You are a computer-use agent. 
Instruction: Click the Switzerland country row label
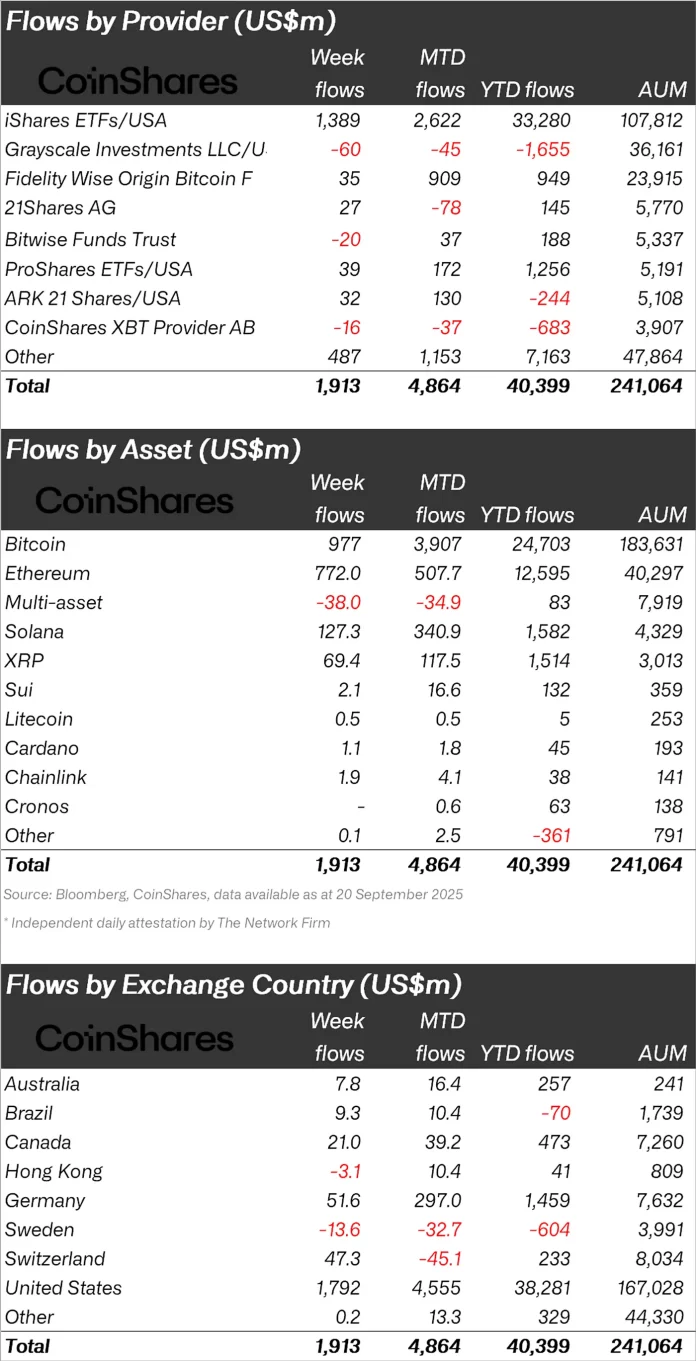(x=55, y=1259)
